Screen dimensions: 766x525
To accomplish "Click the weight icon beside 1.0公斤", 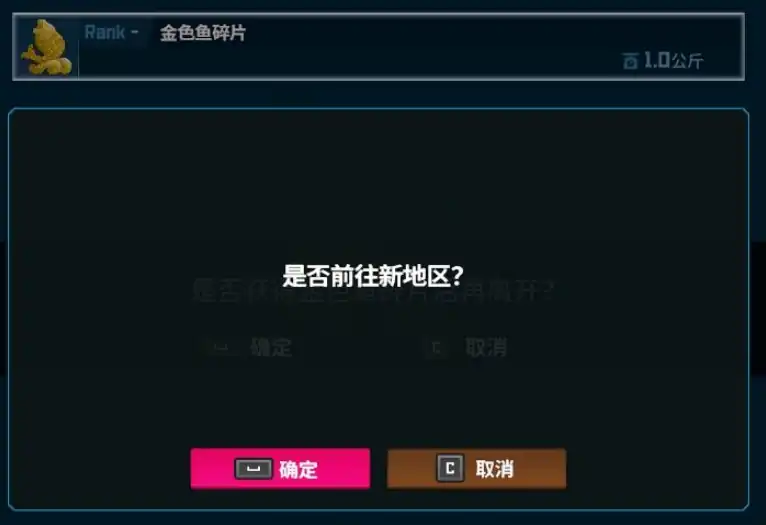I will (630, 61).
